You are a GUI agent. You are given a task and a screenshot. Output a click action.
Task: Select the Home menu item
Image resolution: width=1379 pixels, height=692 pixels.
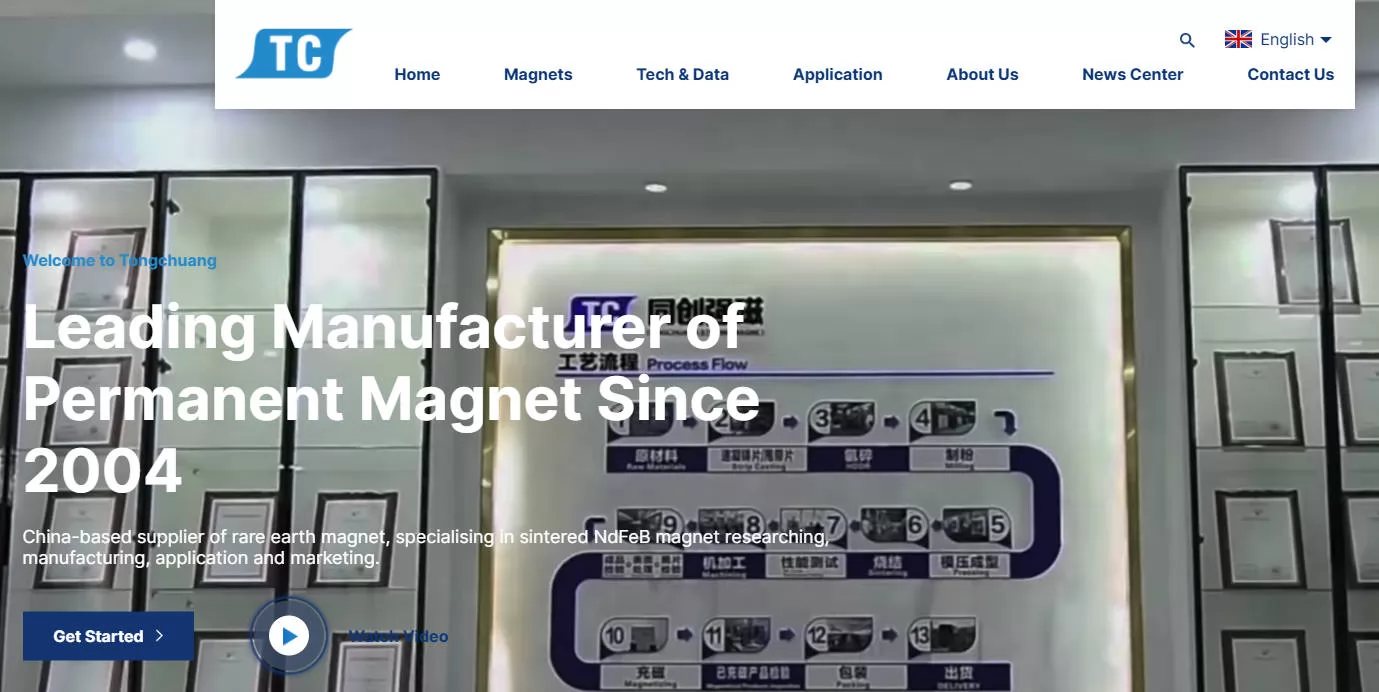417,74
